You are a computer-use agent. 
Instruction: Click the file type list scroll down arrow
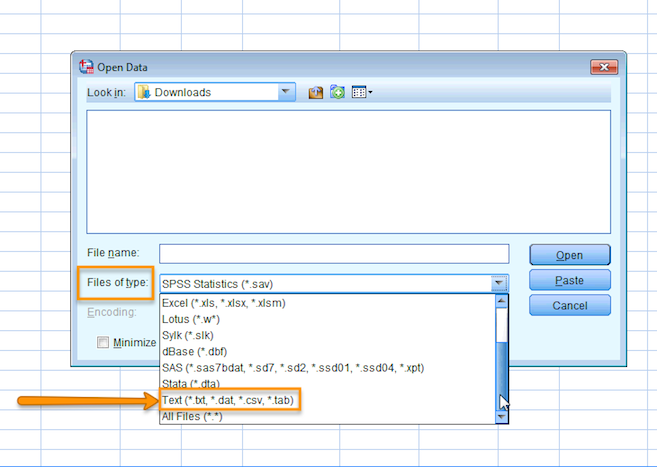click(x=502, y=417)
